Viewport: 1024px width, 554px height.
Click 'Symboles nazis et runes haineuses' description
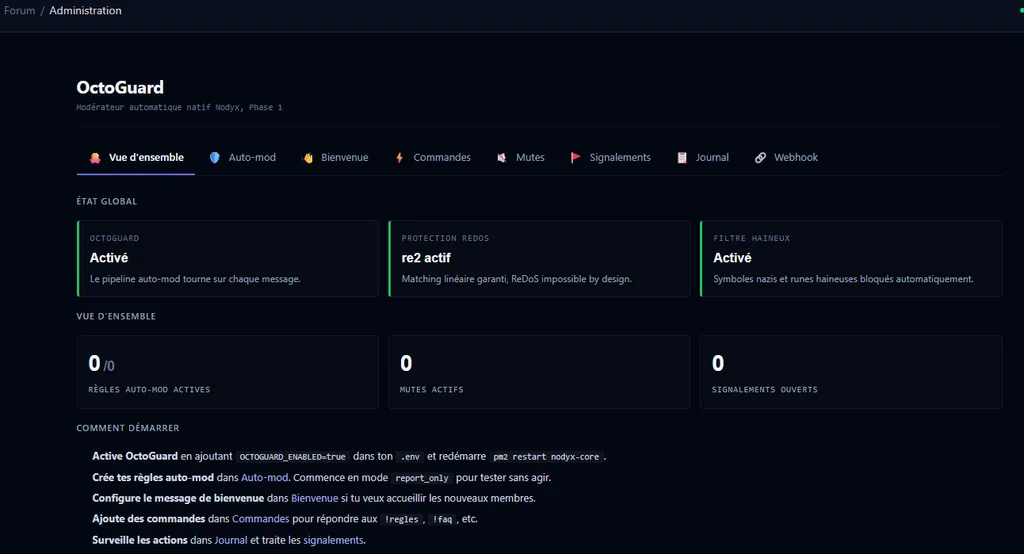843,279
